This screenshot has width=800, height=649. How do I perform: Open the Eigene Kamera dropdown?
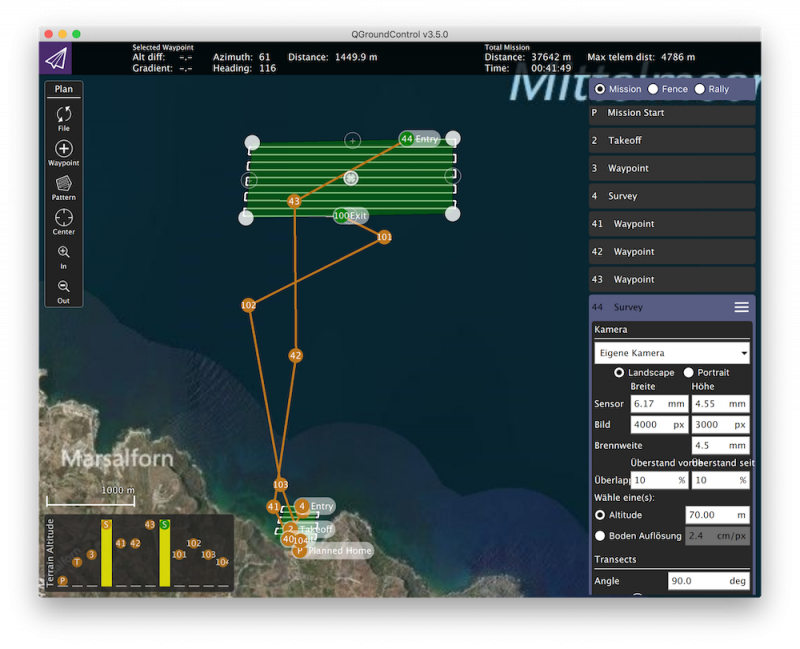(x=672, y=353)
